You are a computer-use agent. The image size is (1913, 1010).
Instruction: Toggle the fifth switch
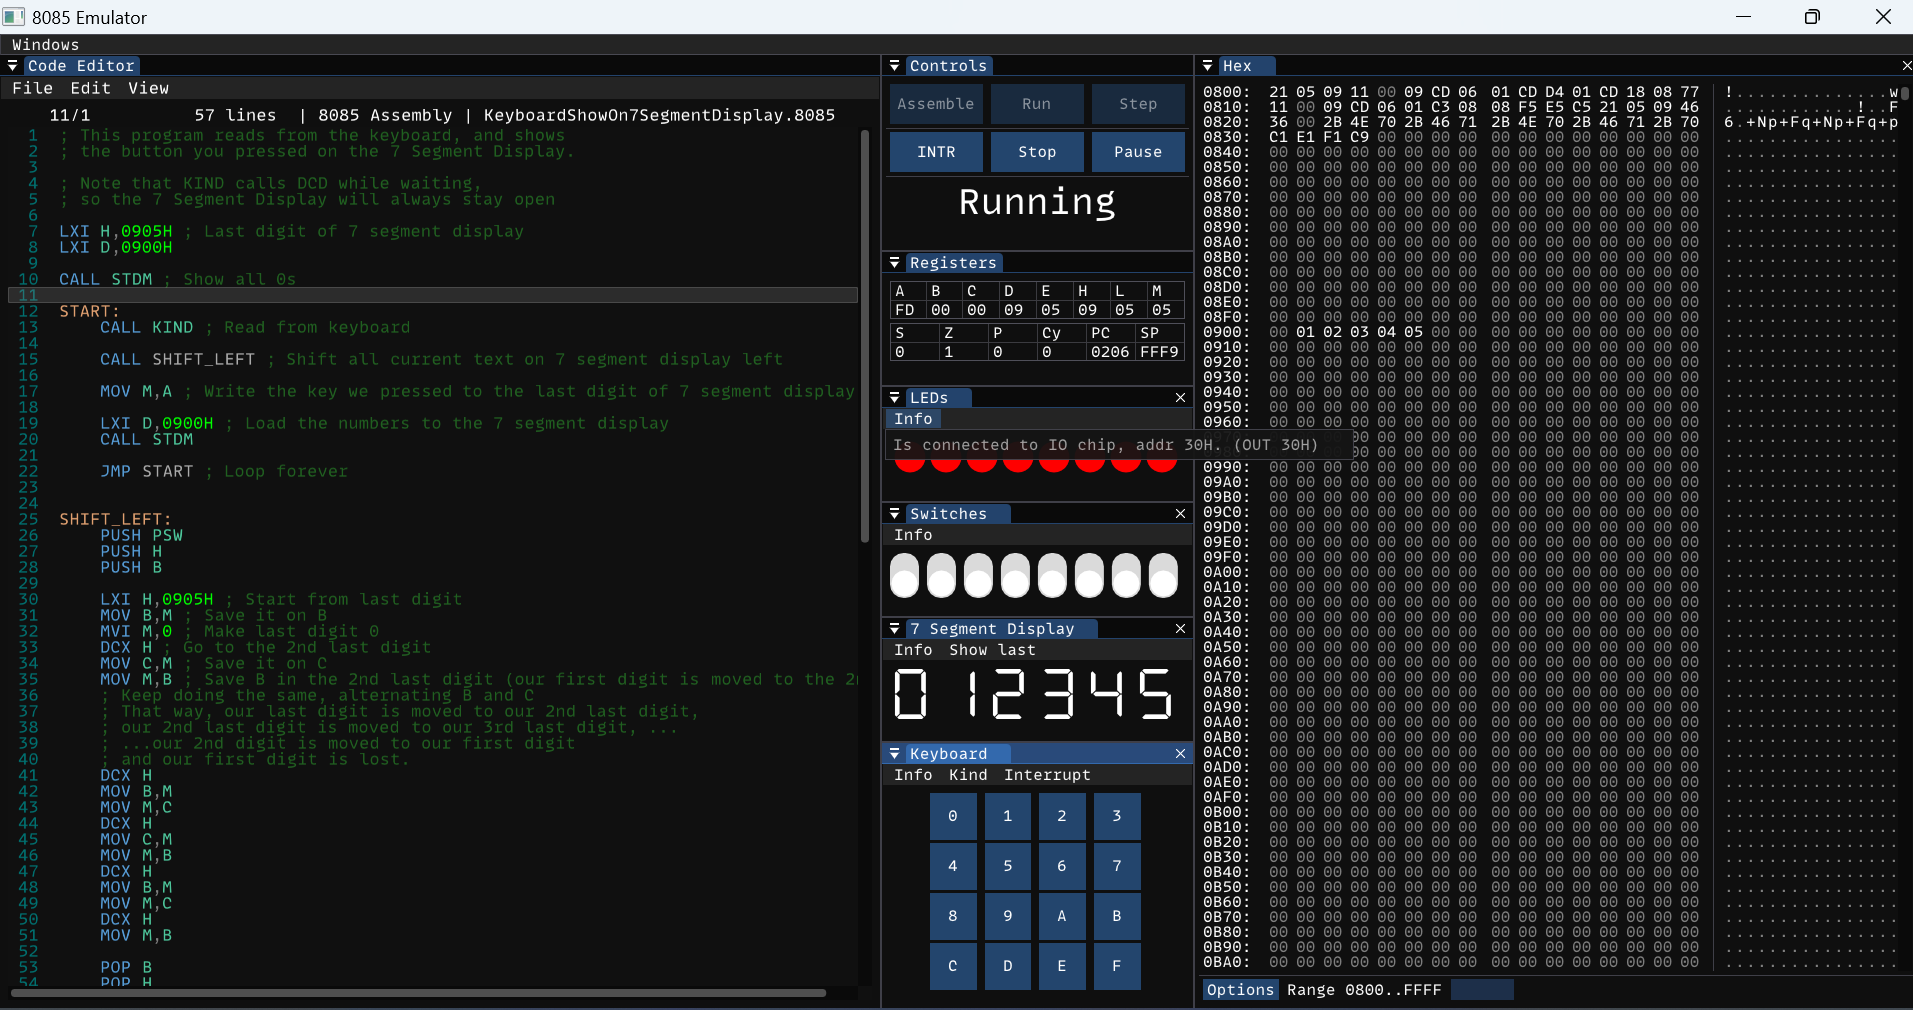pyautogui.click(x=1052, y=576)
